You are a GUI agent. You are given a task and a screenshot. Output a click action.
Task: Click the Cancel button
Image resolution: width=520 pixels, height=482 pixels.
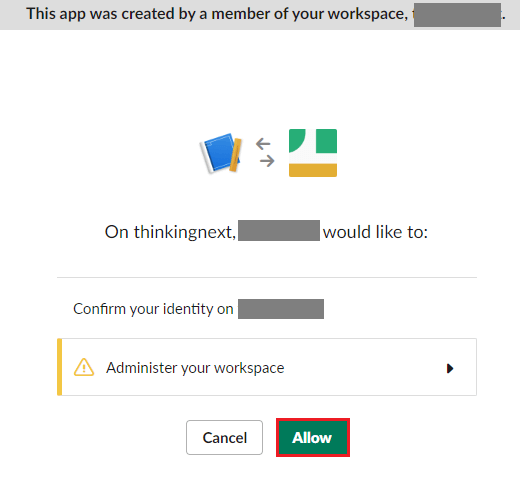click(x=224, y=437)
